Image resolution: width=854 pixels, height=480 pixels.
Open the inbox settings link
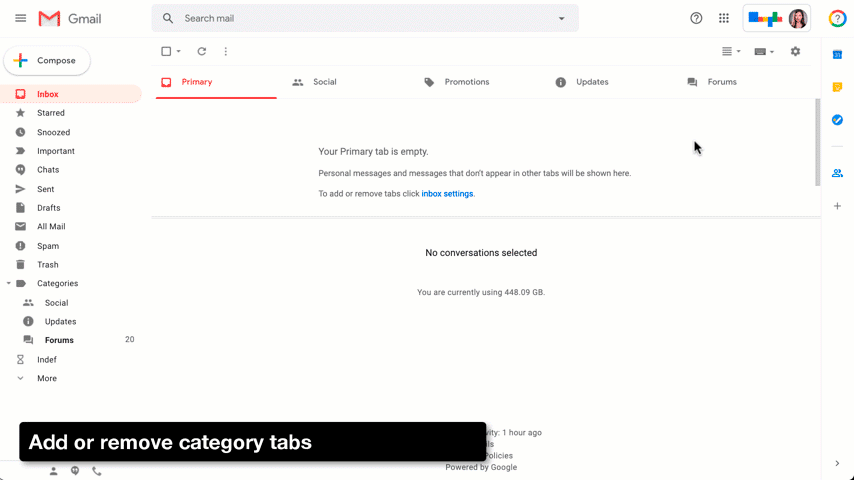point(447,194)
